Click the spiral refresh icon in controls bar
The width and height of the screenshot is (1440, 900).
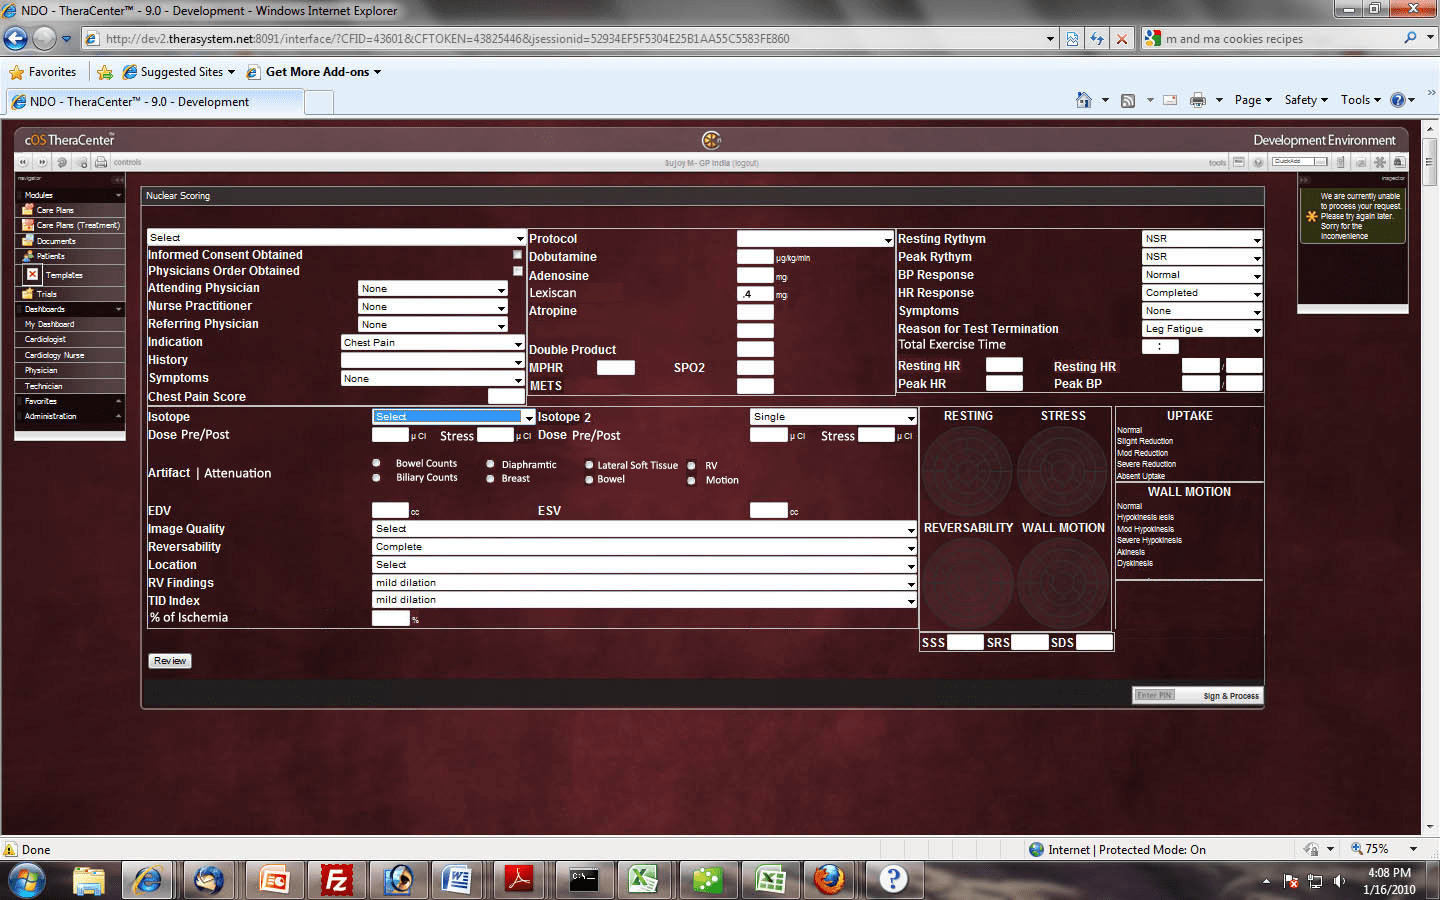coord(62,162)
